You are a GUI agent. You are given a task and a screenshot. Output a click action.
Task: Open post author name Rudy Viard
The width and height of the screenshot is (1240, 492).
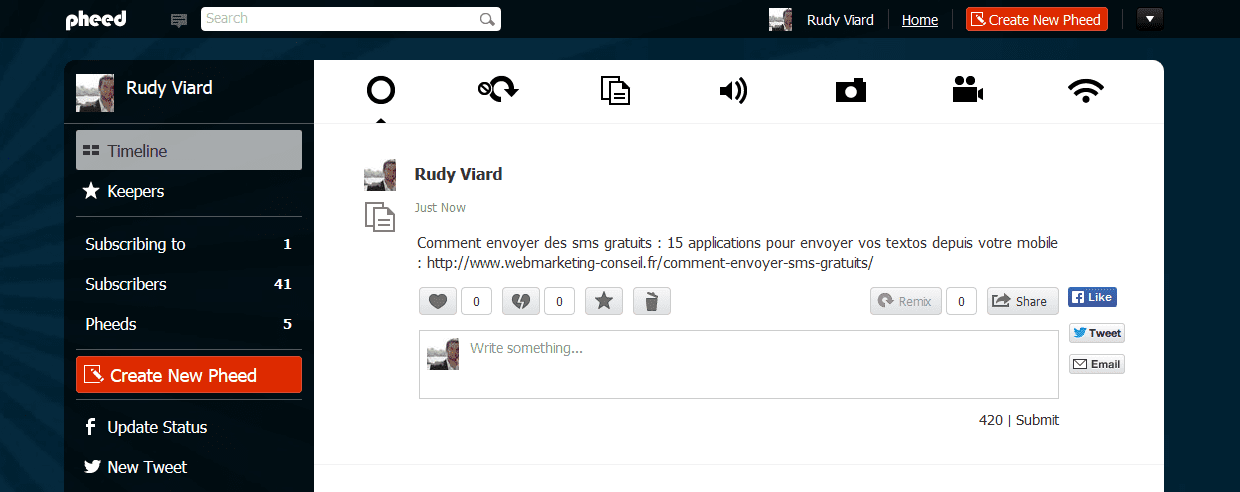pyautogui.click(x=458, y=174)
